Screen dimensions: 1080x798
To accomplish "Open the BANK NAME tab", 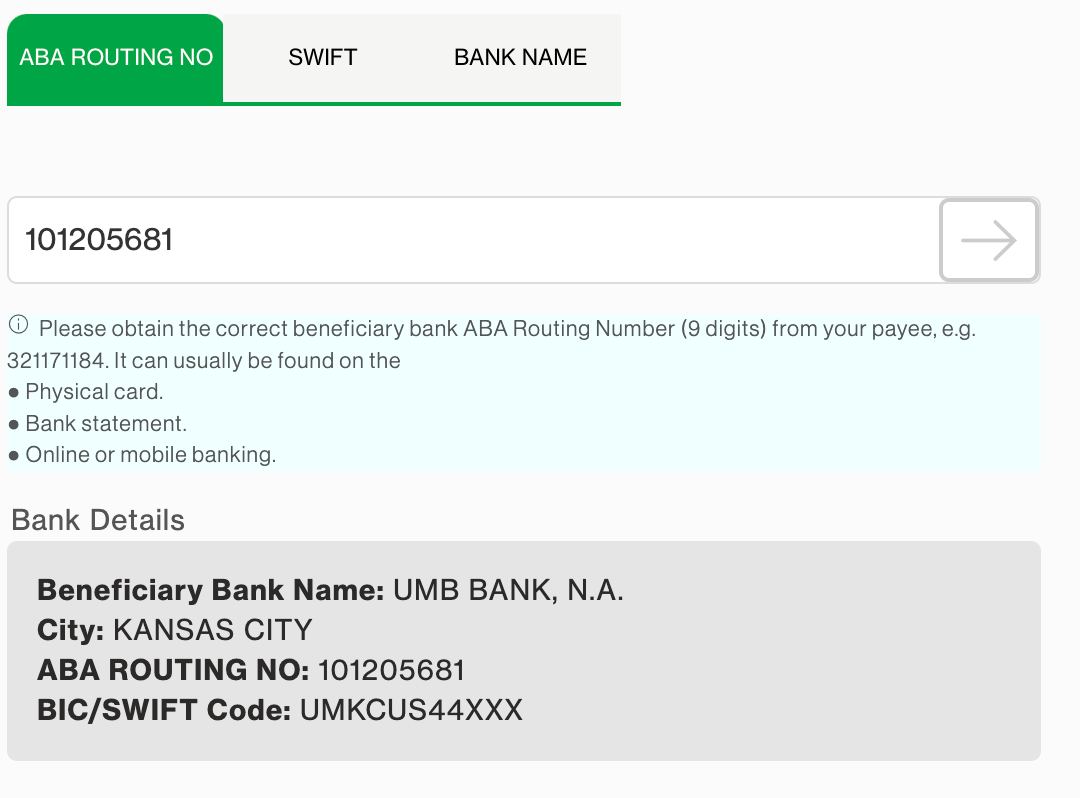I will point(519,57).
